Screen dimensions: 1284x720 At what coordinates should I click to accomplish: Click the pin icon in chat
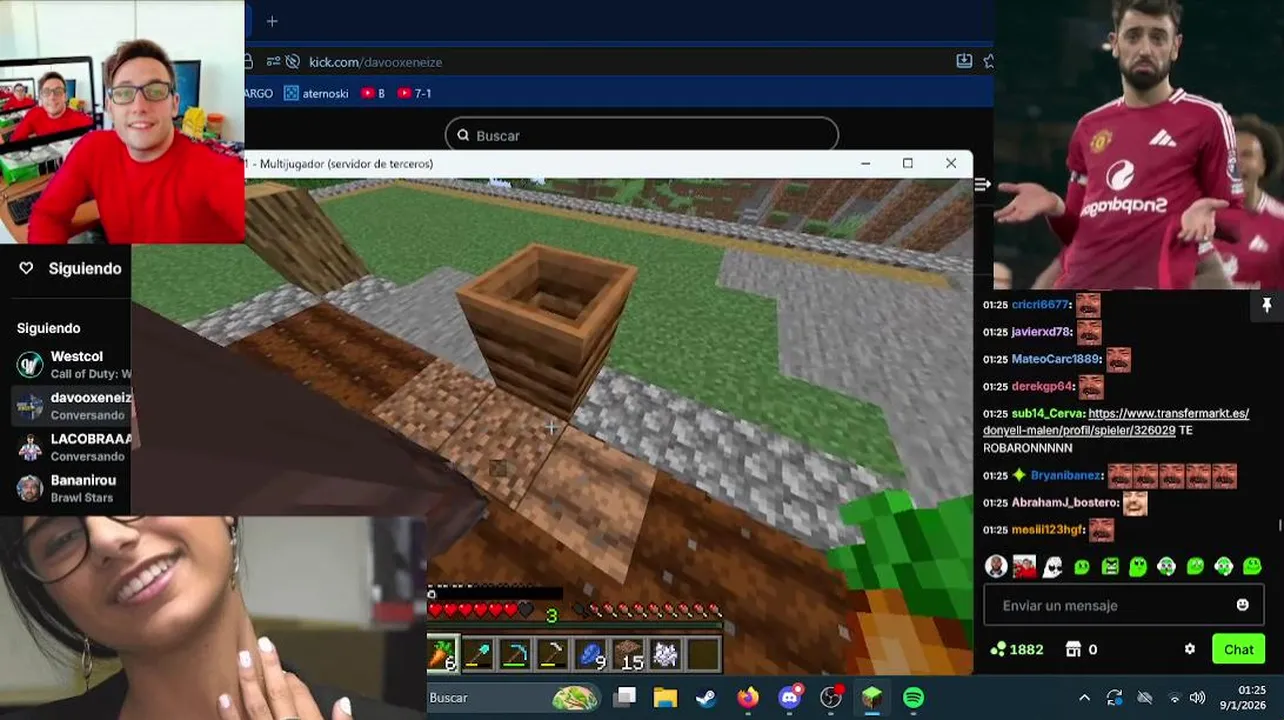1266,306
